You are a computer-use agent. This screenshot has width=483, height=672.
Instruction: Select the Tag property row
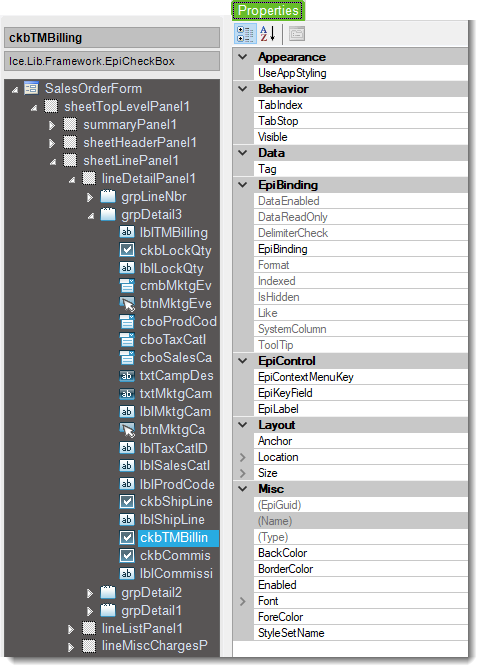point(360,169)
